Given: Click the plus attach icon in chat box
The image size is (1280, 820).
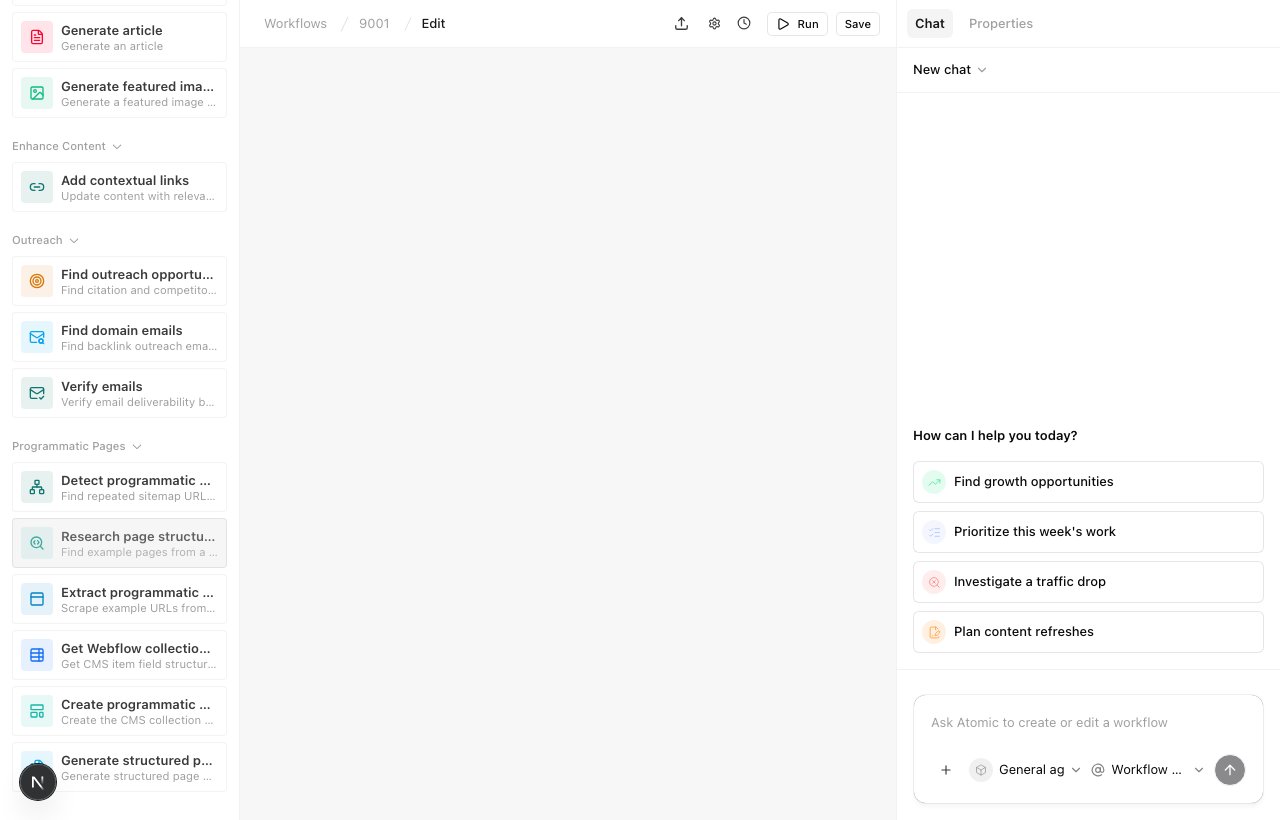Looking at the screenshot, I should [946, 770].
